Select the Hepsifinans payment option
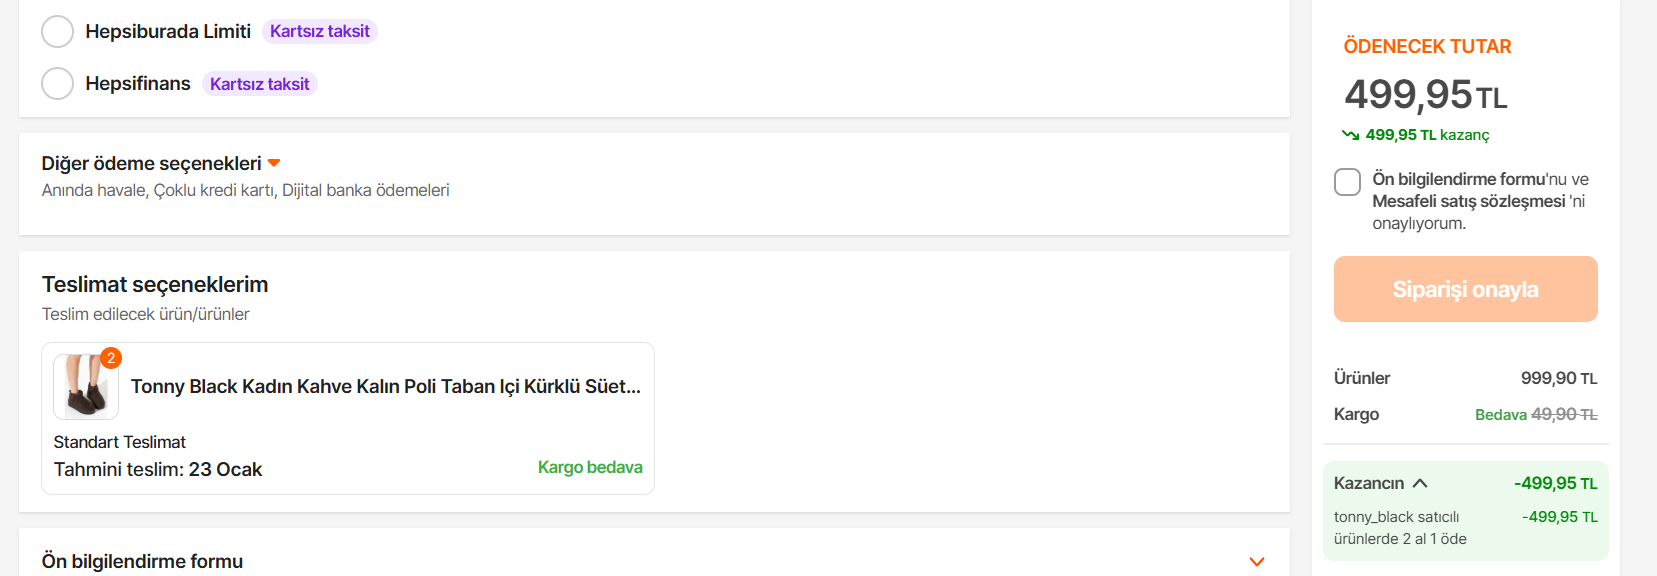The width and height of the screenshot is (1657, 576). [58, 84]
